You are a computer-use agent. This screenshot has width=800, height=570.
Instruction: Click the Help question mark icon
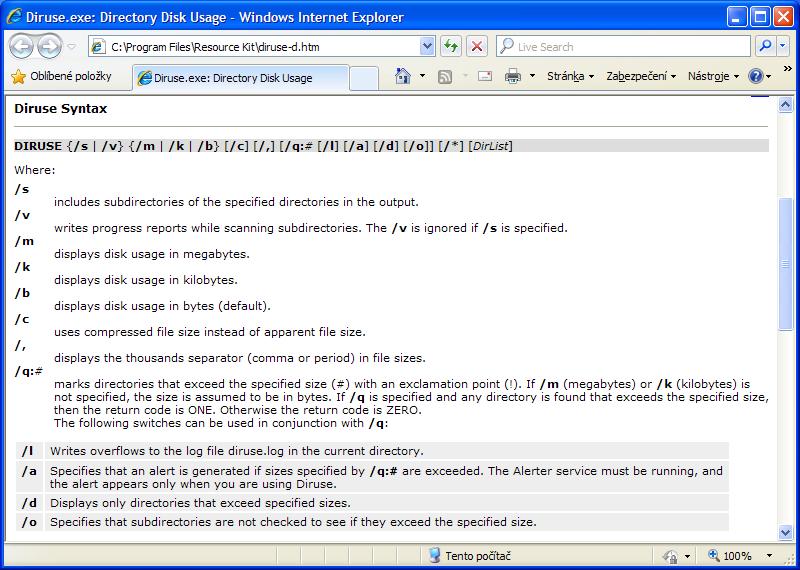tap(756, 77)
